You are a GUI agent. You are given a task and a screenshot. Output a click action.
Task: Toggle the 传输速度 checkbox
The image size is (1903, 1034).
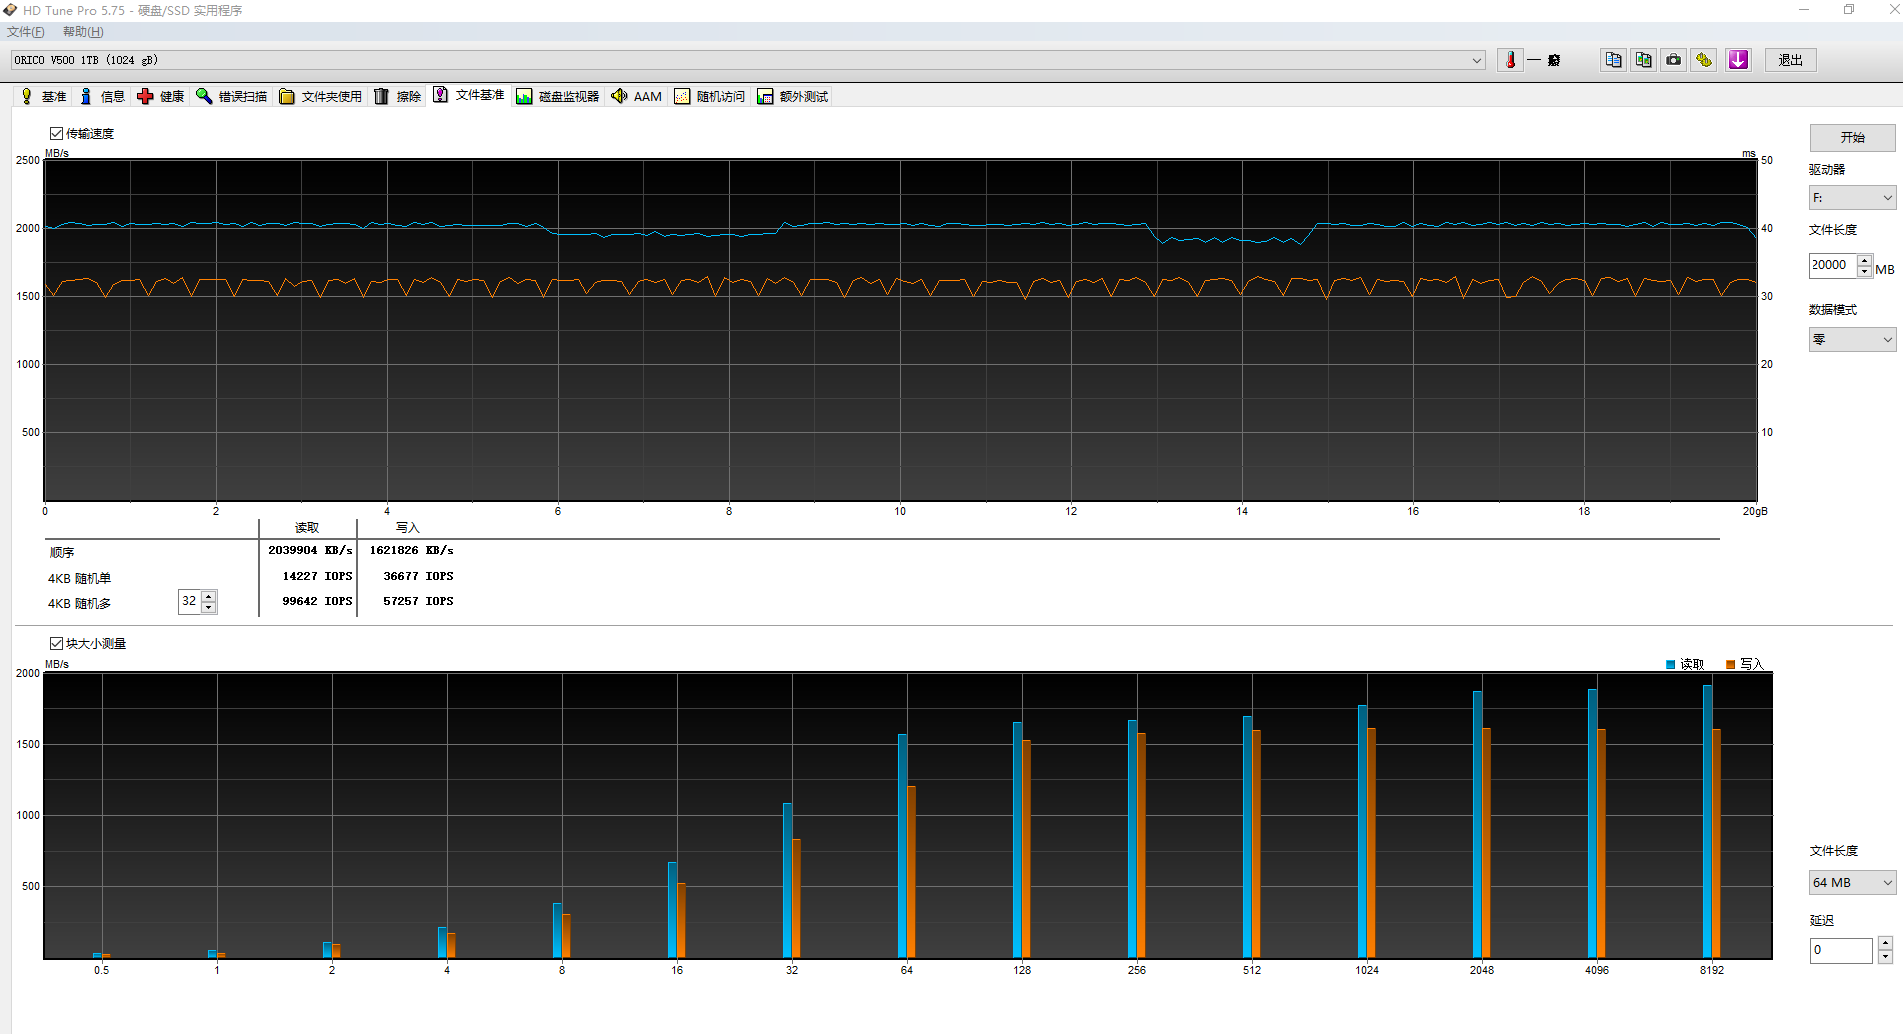(56, 133)
